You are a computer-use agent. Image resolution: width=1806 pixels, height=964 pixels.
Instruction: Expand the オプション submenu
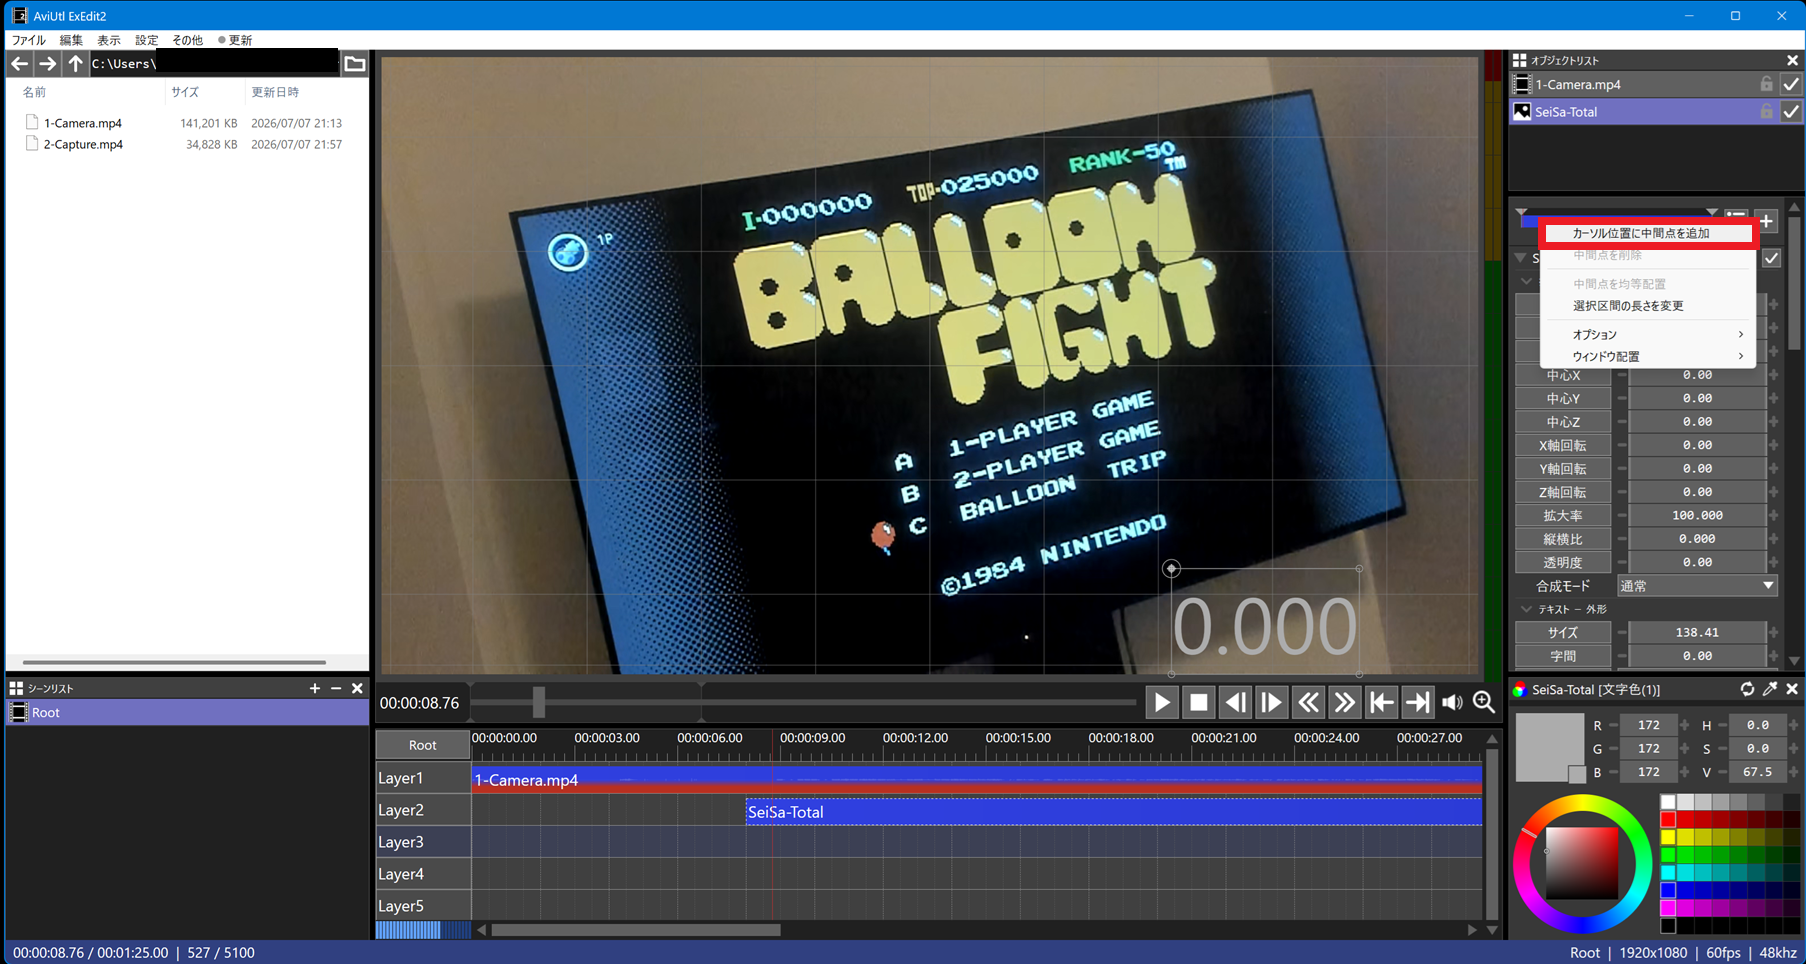1648,334
